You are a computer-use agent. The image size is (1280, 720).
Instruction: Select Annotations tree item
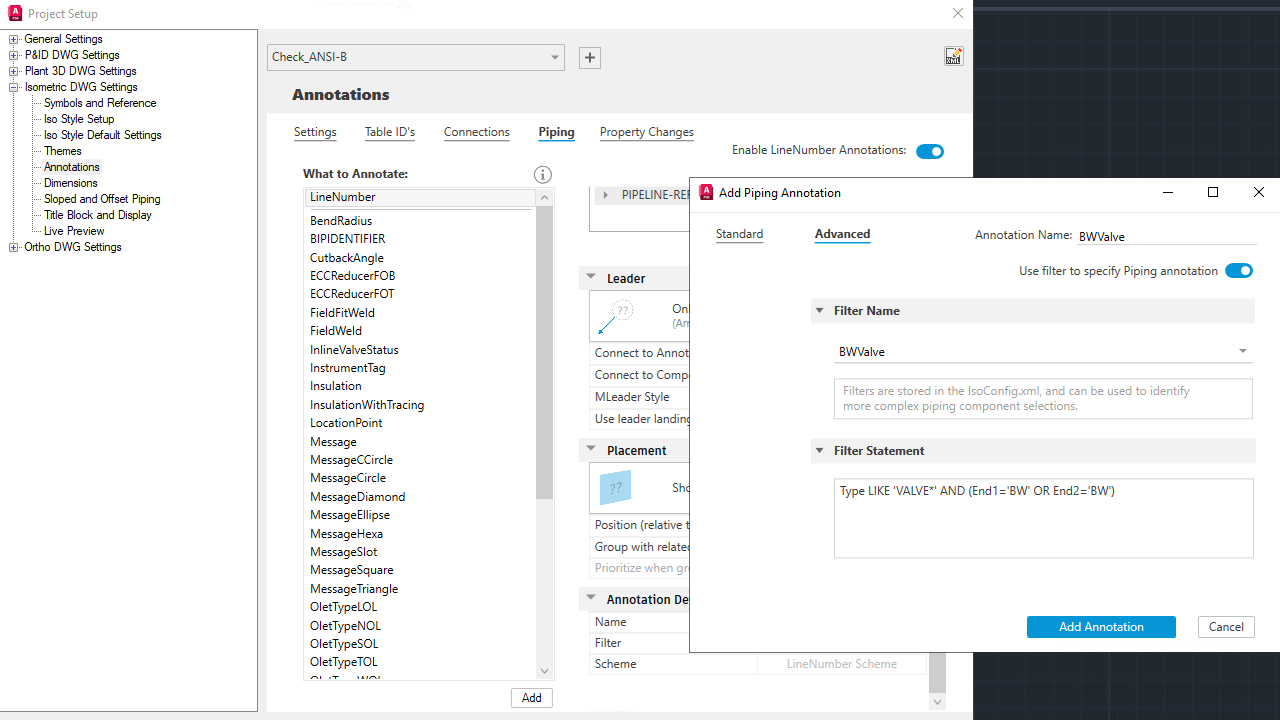coord(72,167)
